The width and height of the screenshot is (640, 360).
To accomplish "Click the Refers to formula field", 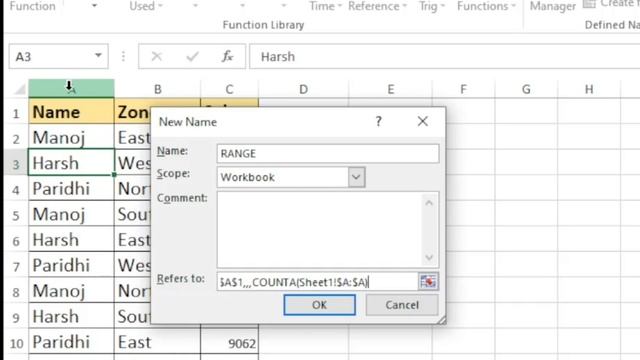I will pyautogui.click(x=317, y=282).
